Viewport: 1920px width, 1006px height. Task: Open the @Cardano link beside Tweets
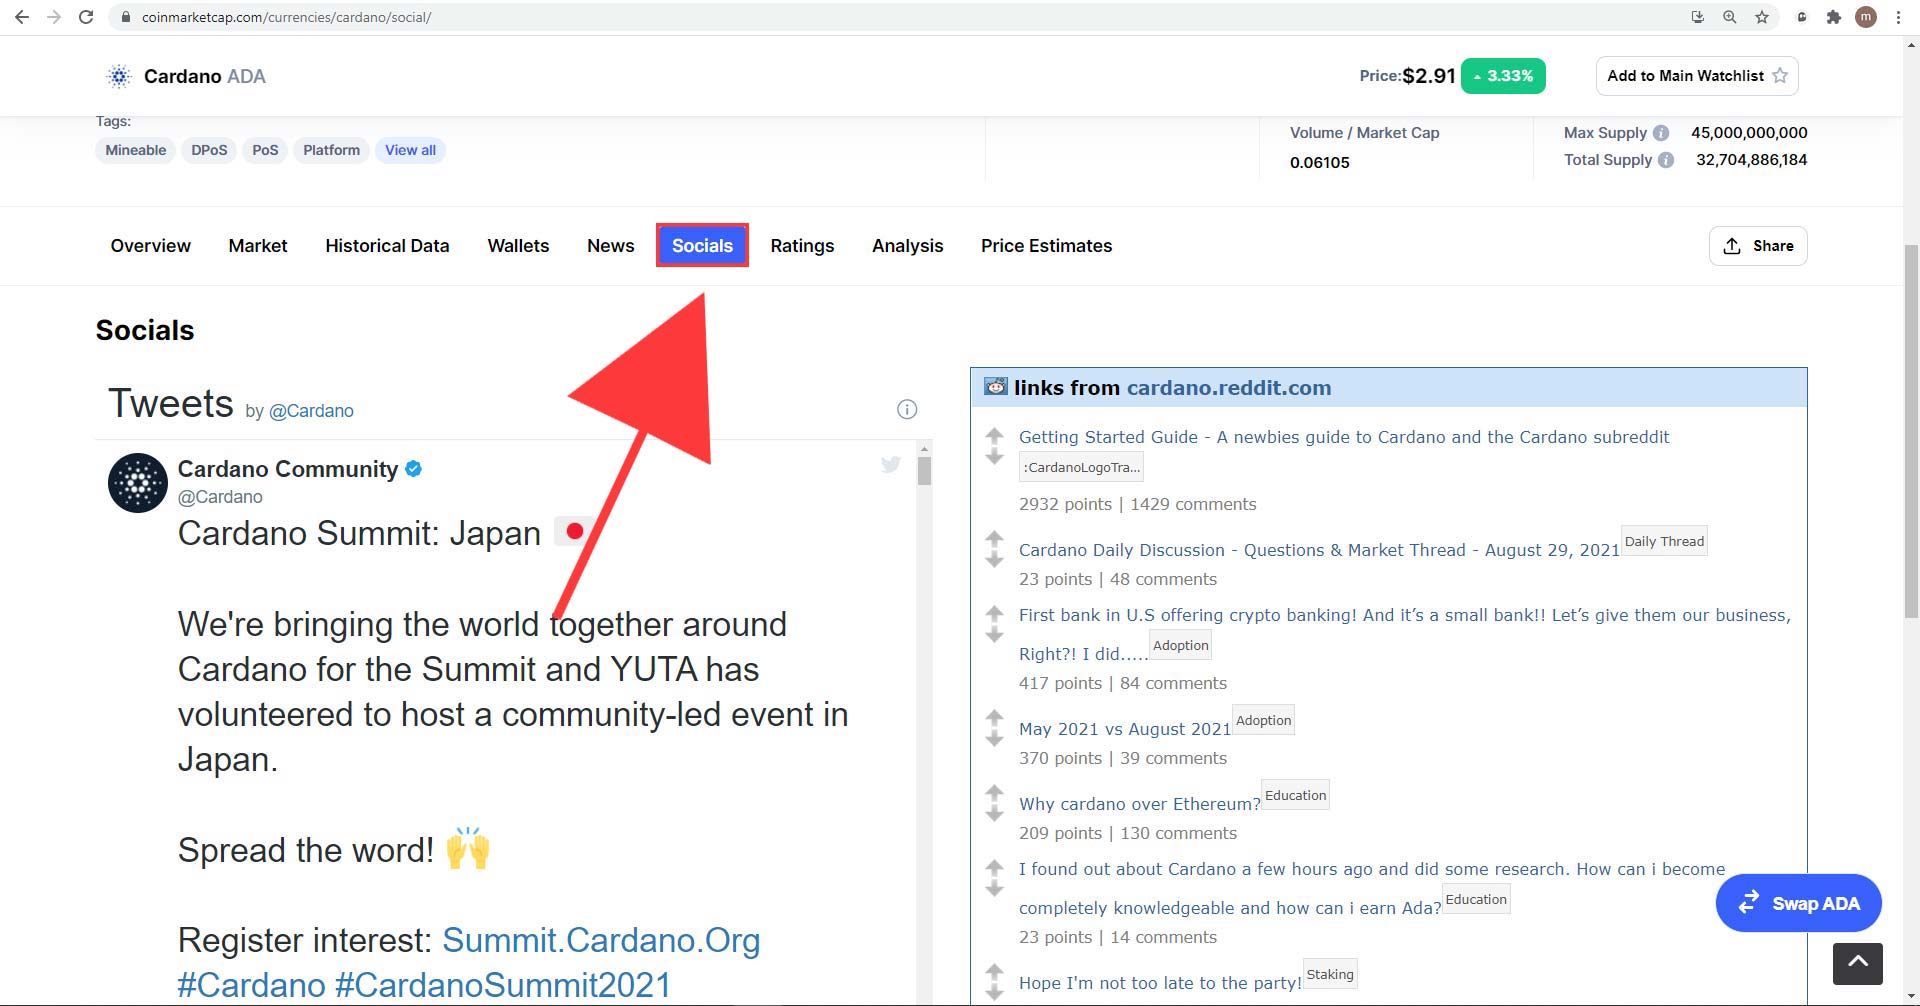point(311,411)
